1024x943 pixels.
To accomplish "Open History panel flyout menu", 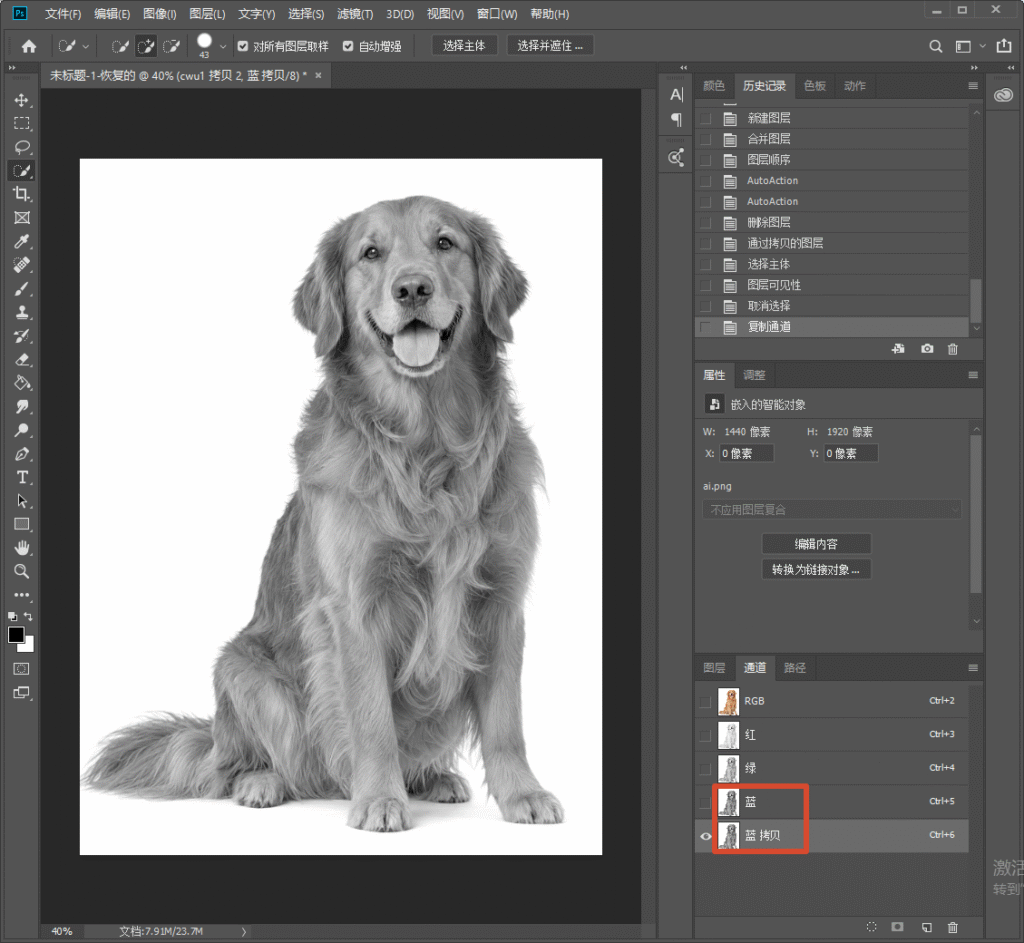I will [973, 86].
